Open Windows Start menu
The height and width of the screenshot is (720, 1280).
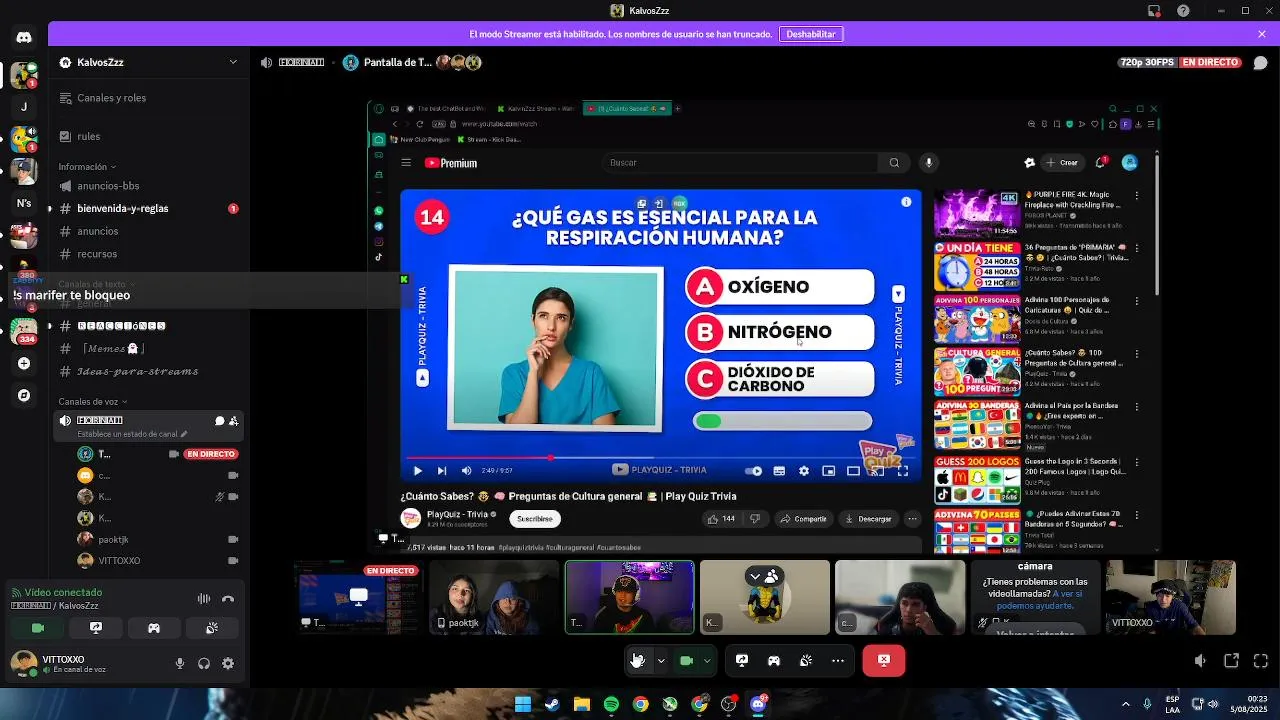pyautogui.click(x=522, y=704)
